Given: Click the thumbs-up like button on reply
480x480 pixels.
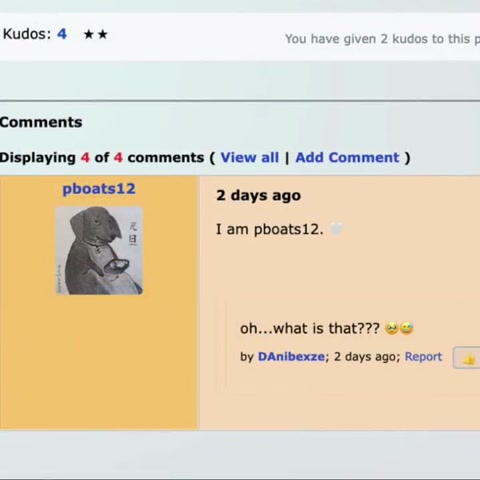Looking at the screenshot, I should pos(467,358).
